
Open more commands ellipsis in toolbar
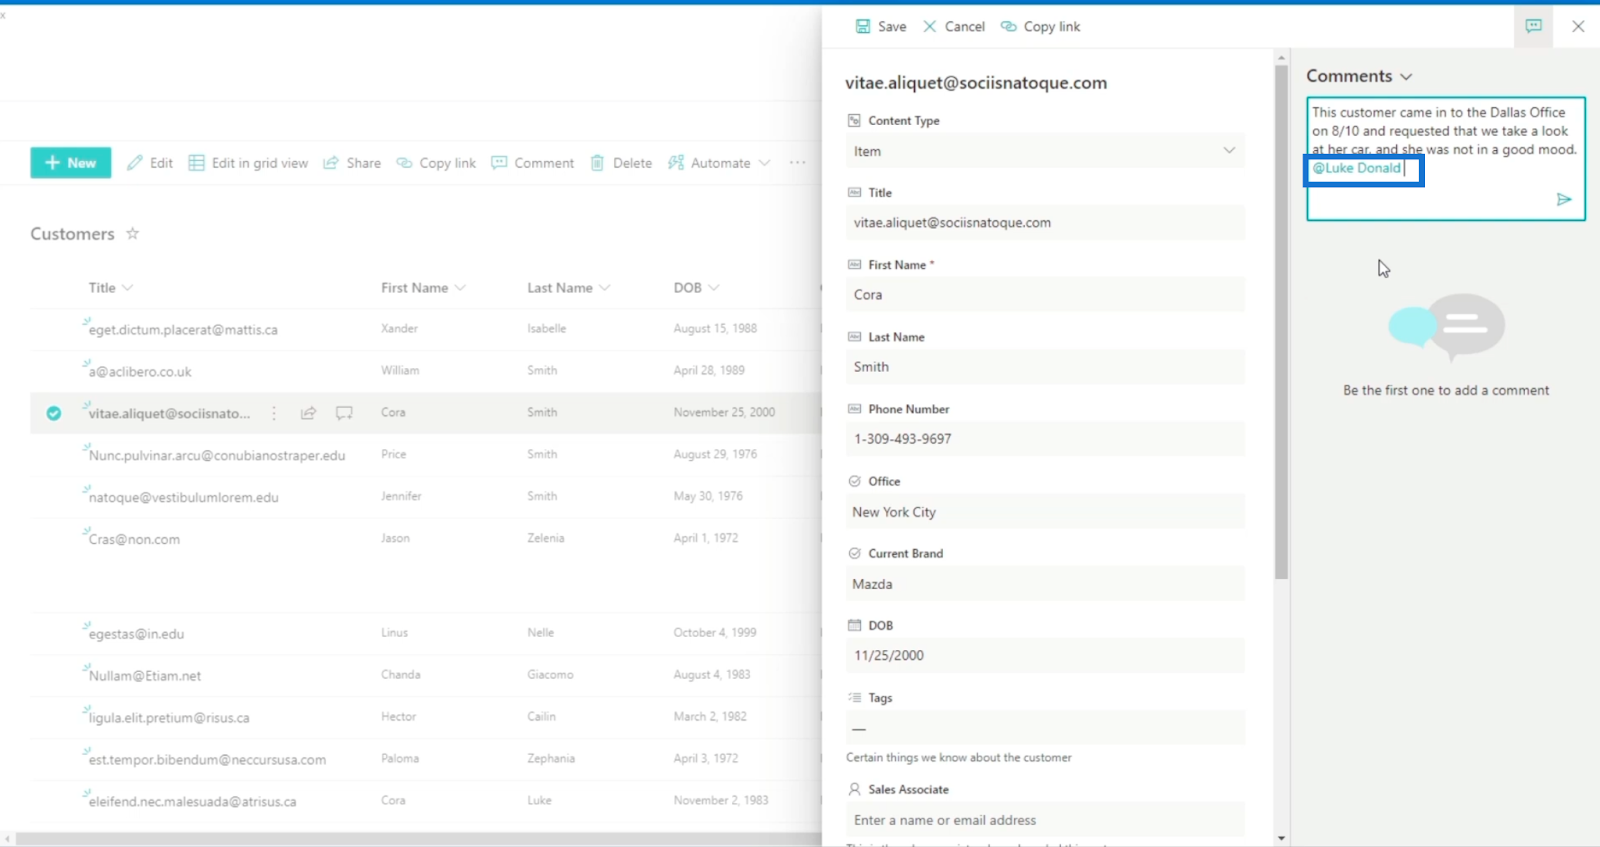(797, 163)
